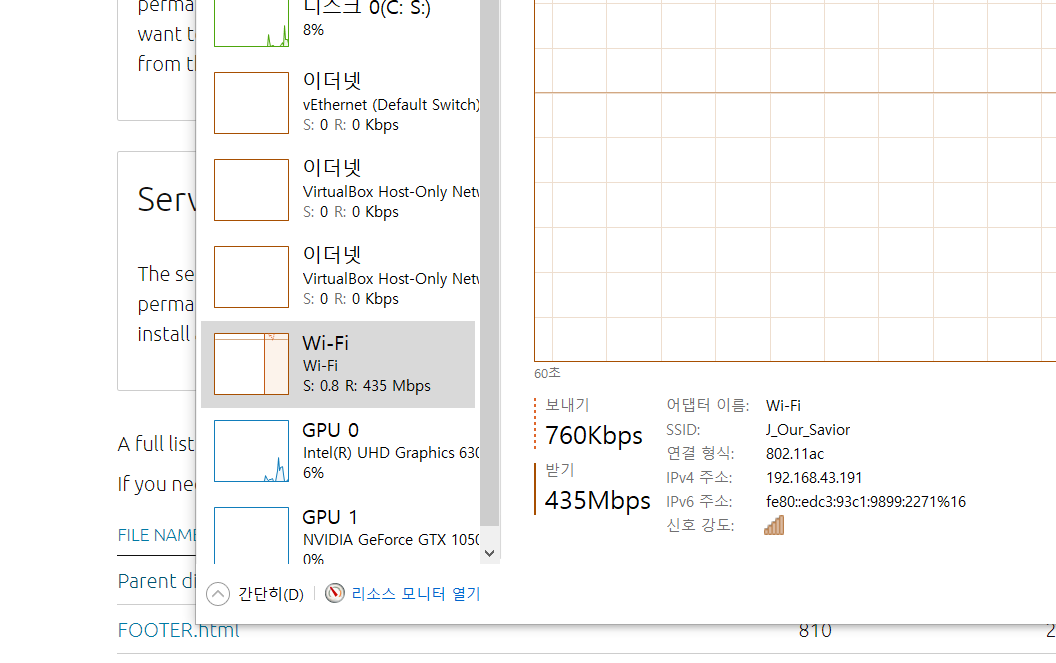Click the sidebar scrollbar down arrow
Screen dimensions: 1056x663
tap(489, 552)
